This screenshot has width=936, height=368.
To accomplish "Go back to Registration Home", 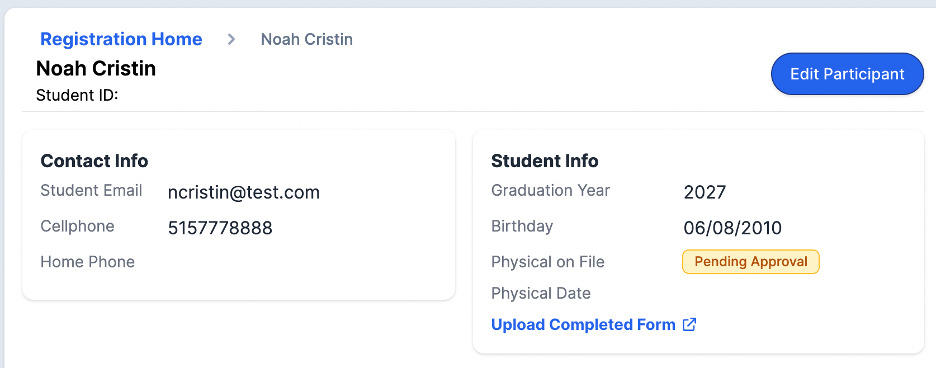I will pos(121,39).
